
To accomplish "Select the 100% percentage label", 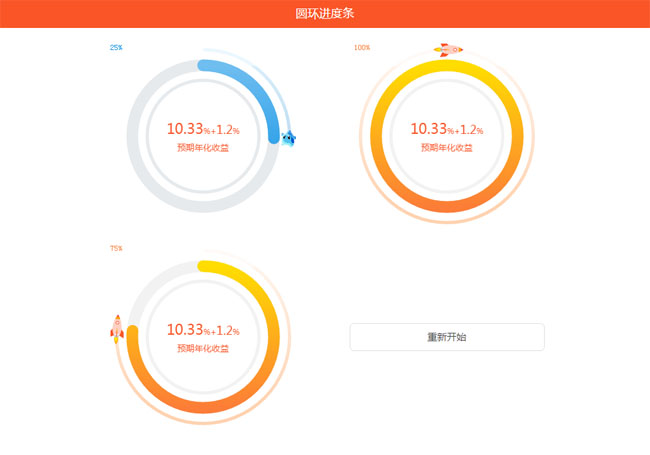I will click(x=362, y=47).
